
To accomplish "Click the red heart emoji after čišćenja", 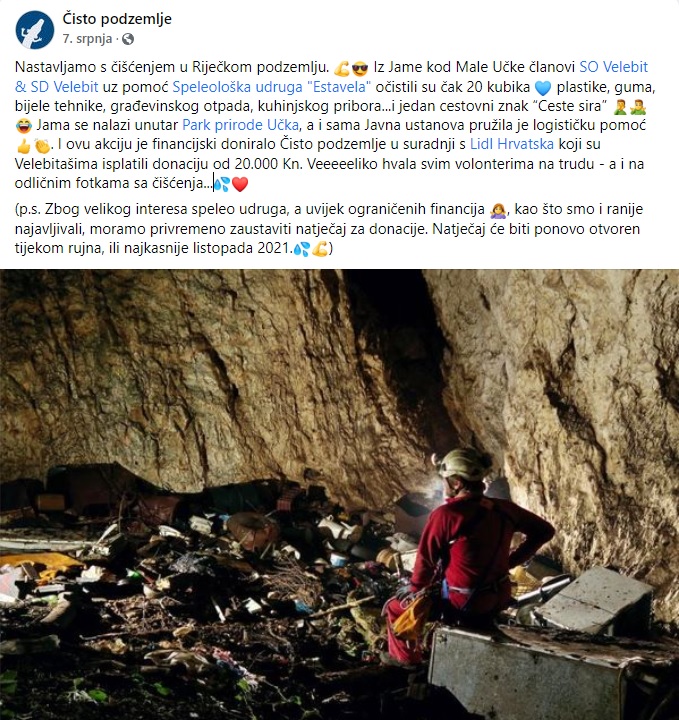I will [x=240, y=184].
